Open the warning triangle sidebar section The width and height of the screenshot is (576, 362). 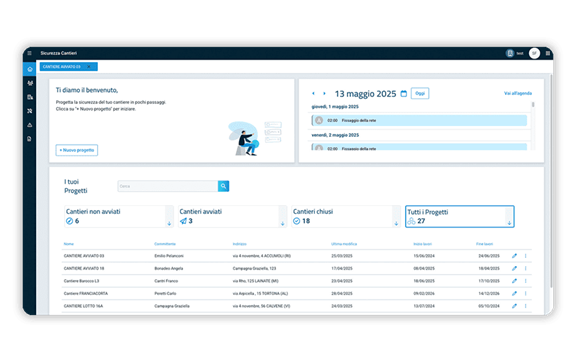(x=30, y=125)
